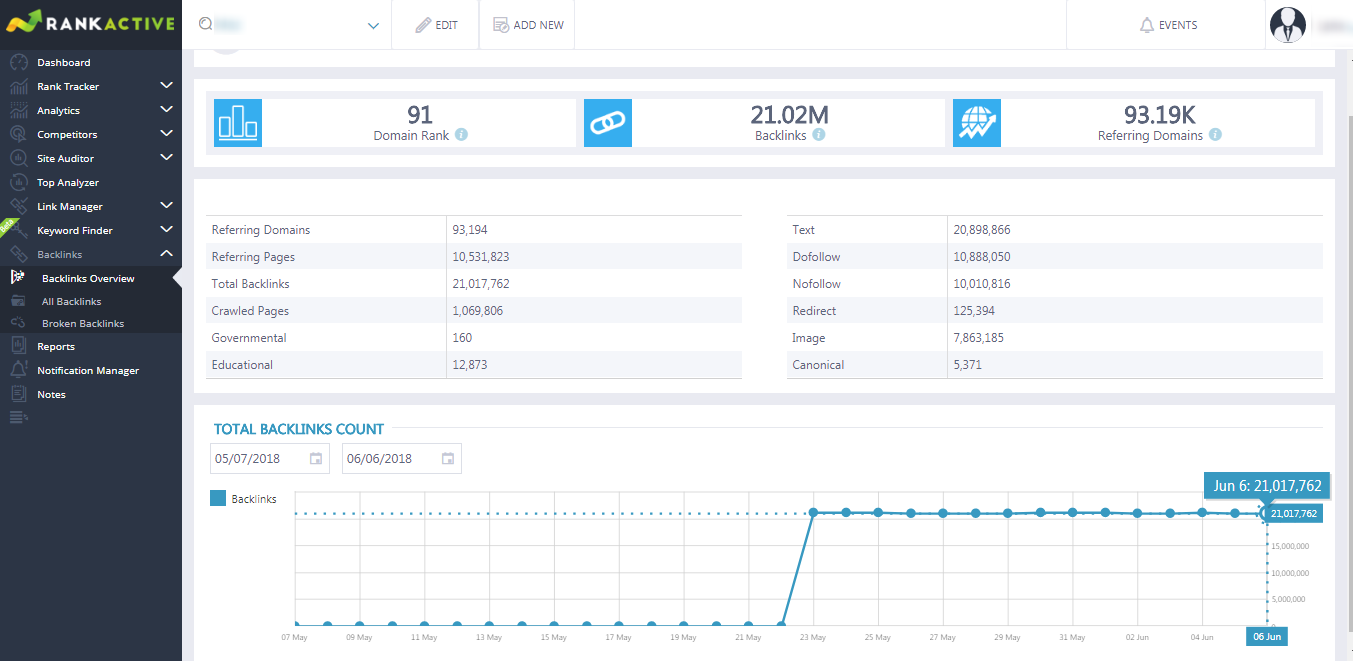This screenshot has width=1353, height=661.
Task: Click the Notes icon in sidebar
Action: coord(18,394)
